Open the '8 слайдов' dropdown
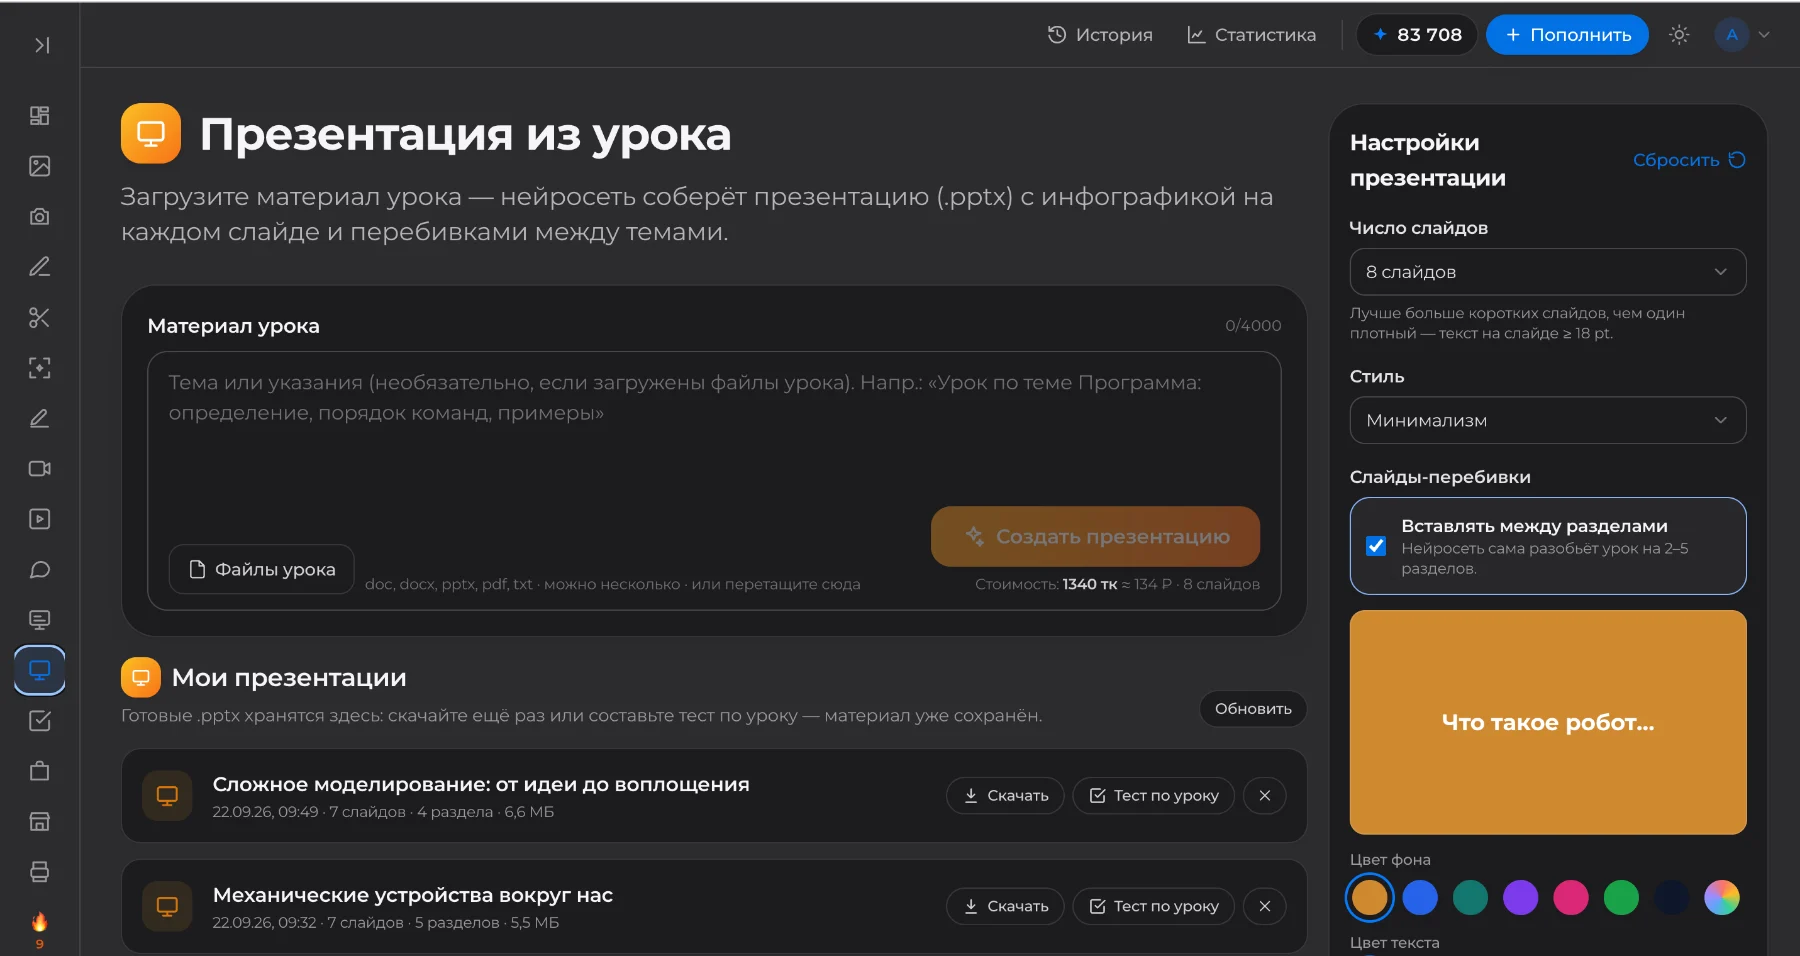1800x956 pixels. pyautogui.click(x=1548, y=272)
